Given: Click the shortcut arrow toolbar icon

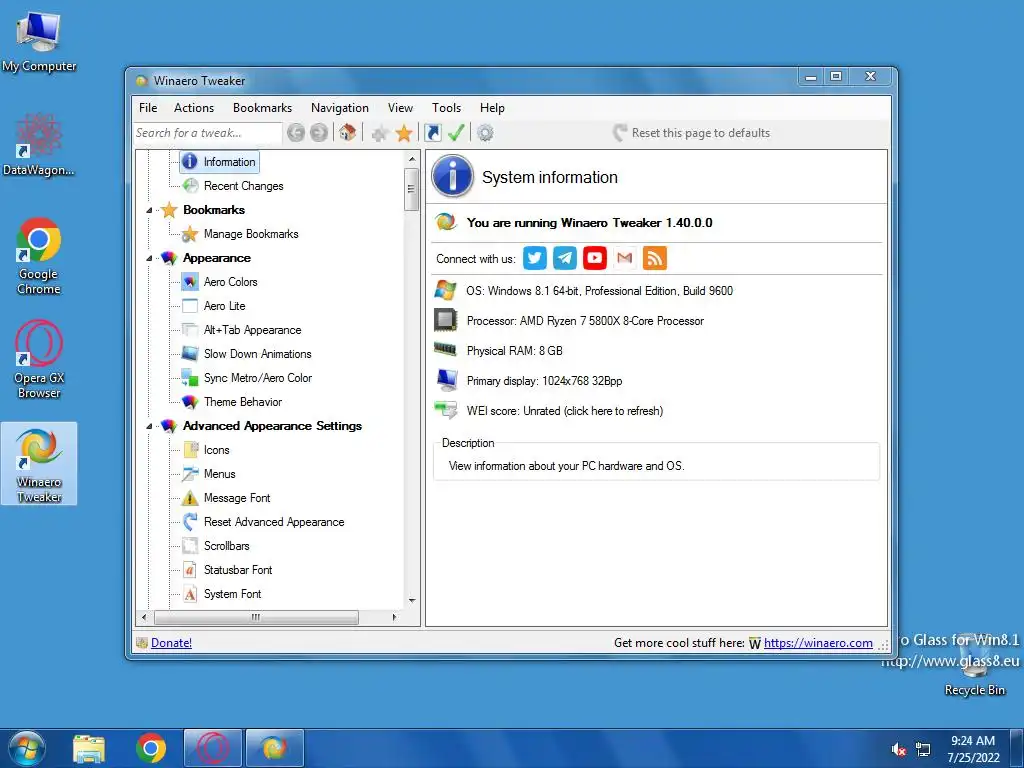Looking at the screenshot, I should tap(432, 133).
